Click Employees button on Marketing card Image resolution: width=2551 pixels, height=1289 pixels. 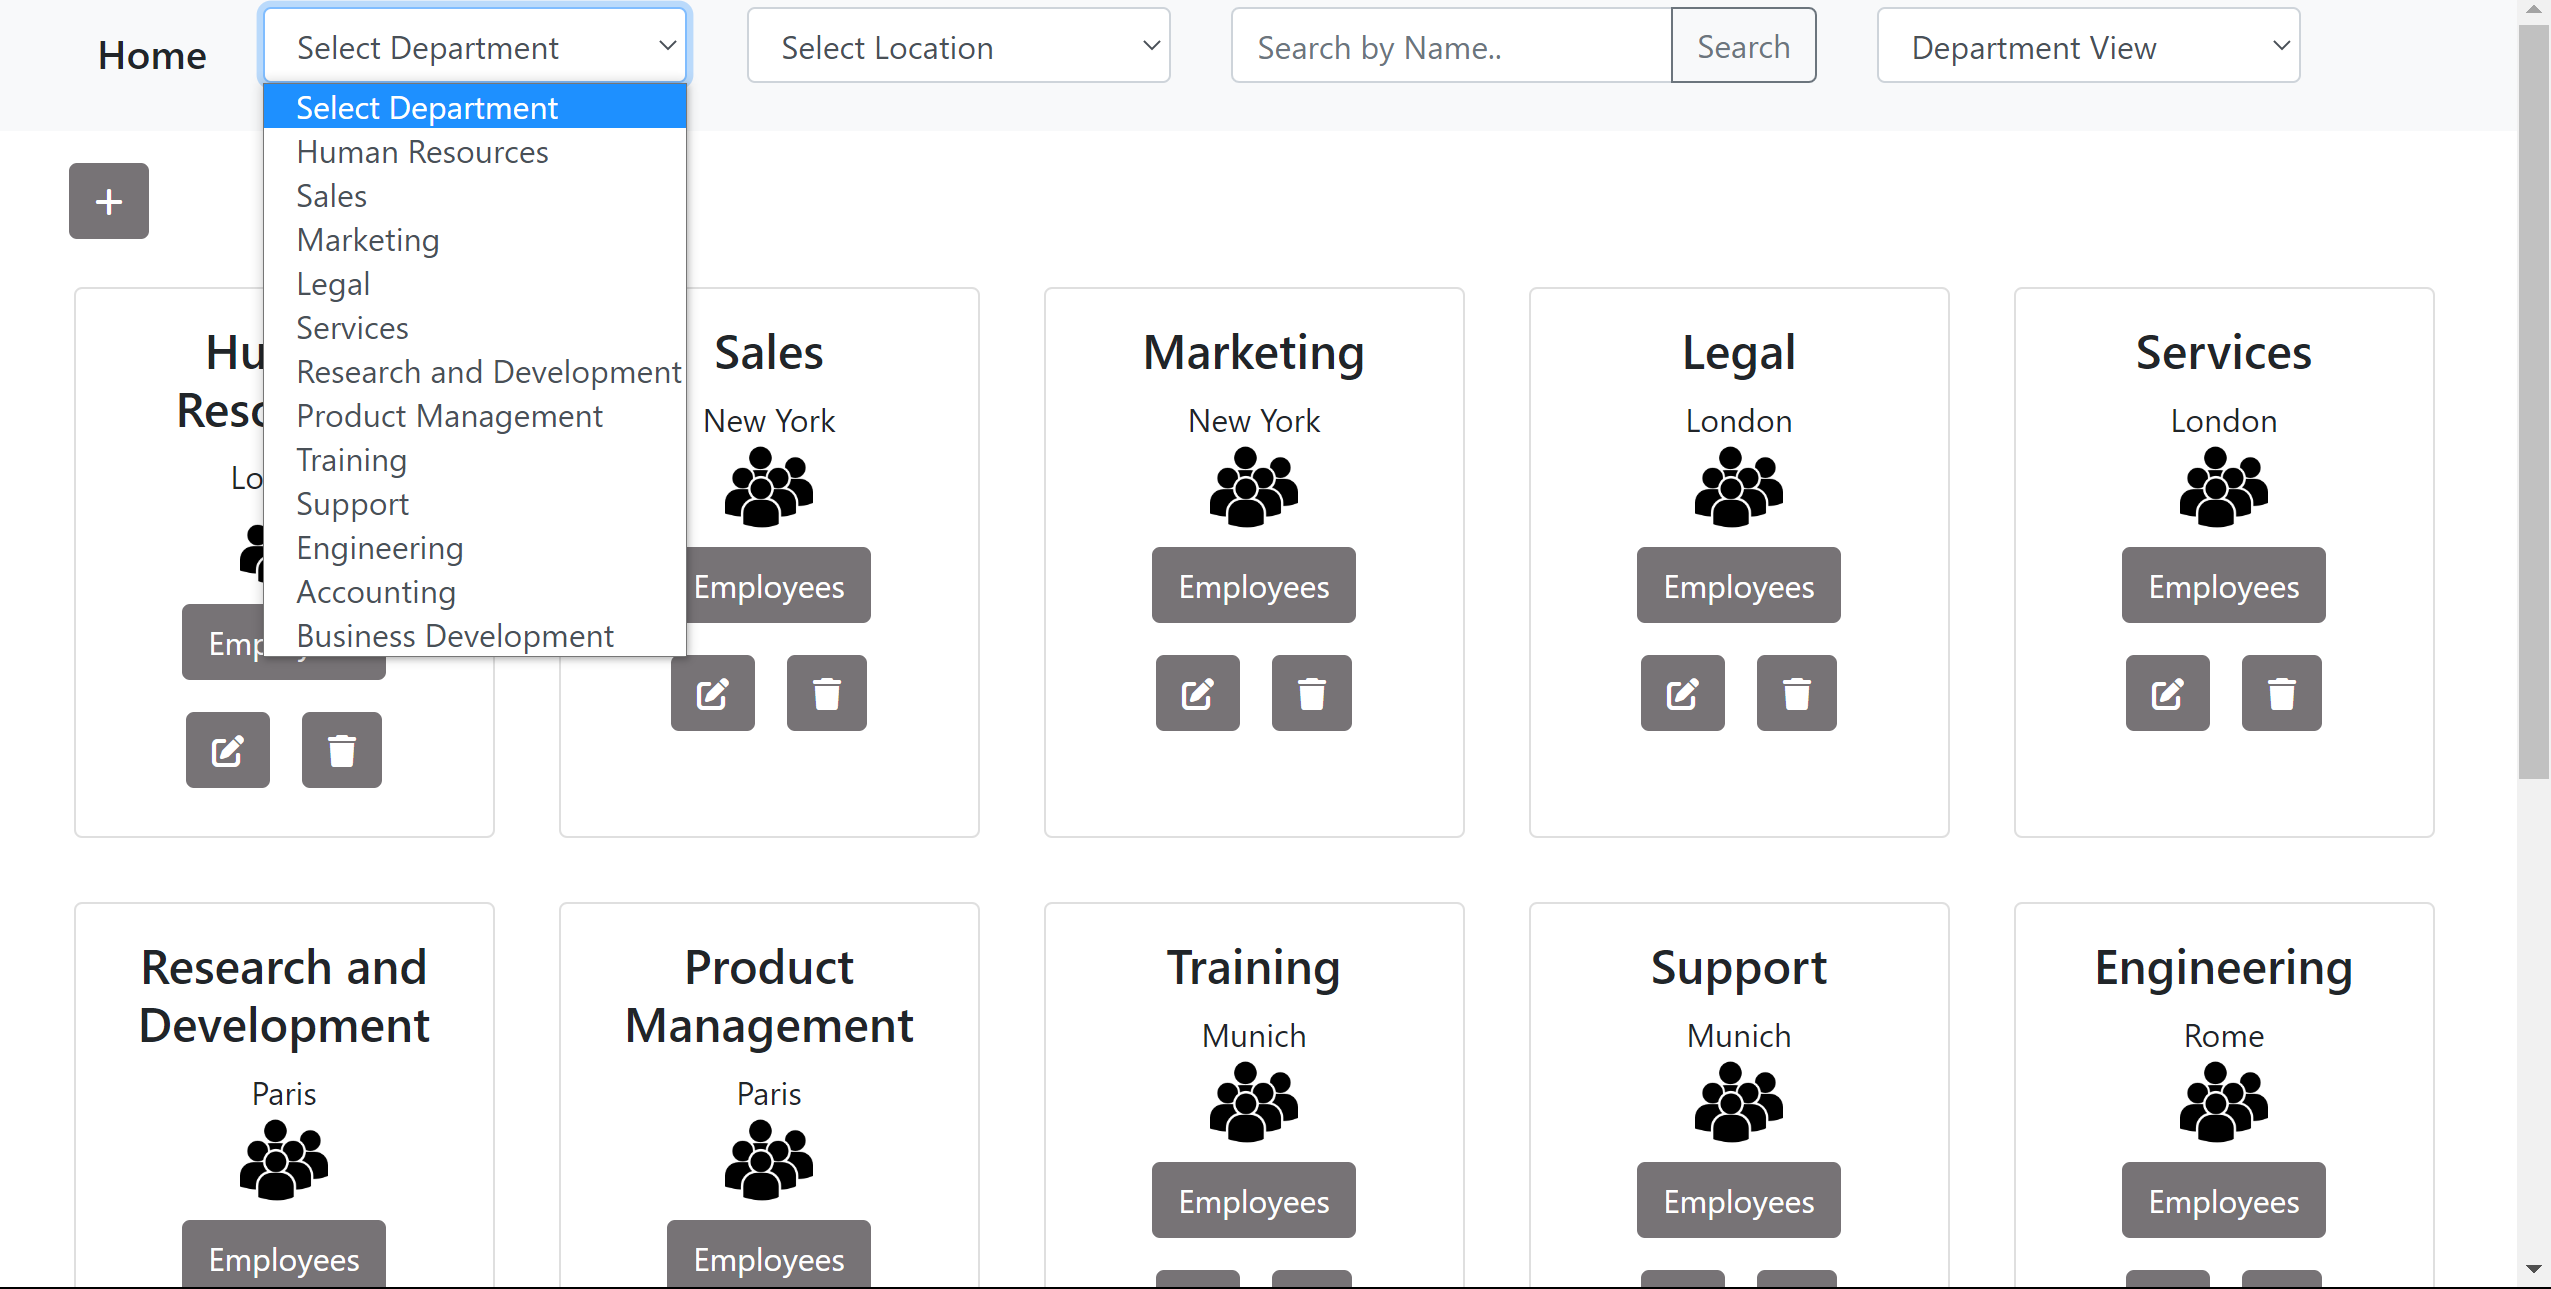(1253, 586)
